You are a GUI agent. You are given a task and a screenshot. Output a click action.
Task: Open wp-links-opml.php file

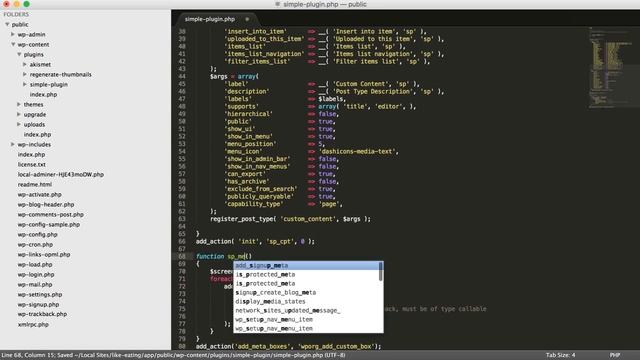pyautogui.click(x=44, y=254)
